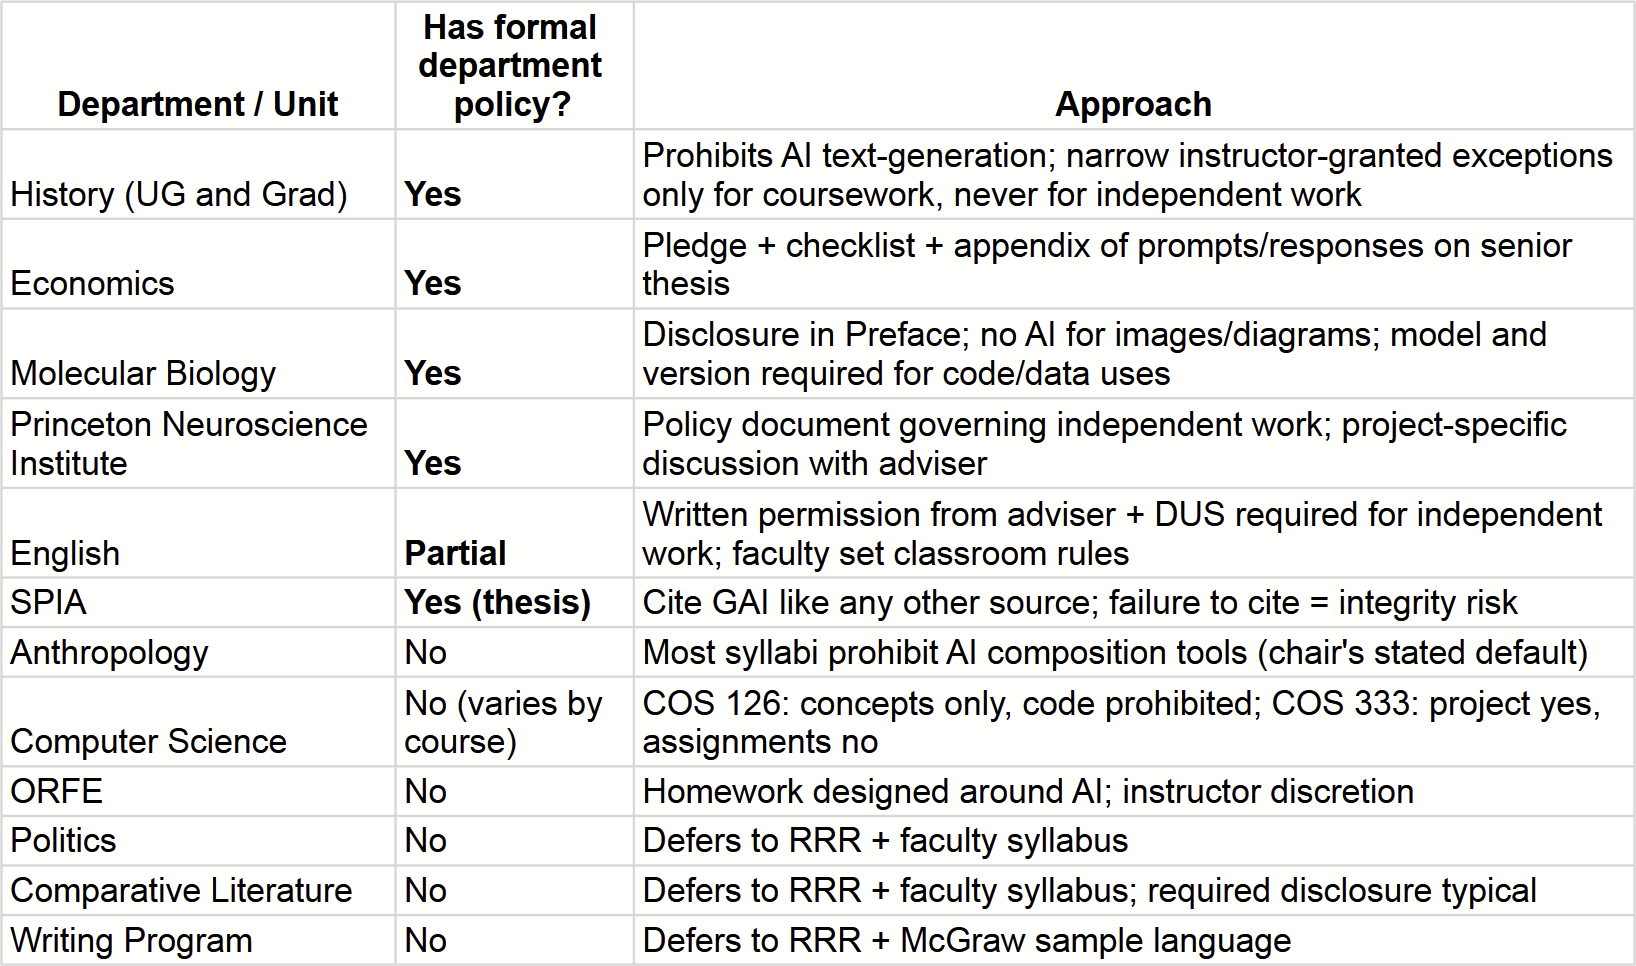
Task: Click the Politics department cell
Action: click(198, 840)
